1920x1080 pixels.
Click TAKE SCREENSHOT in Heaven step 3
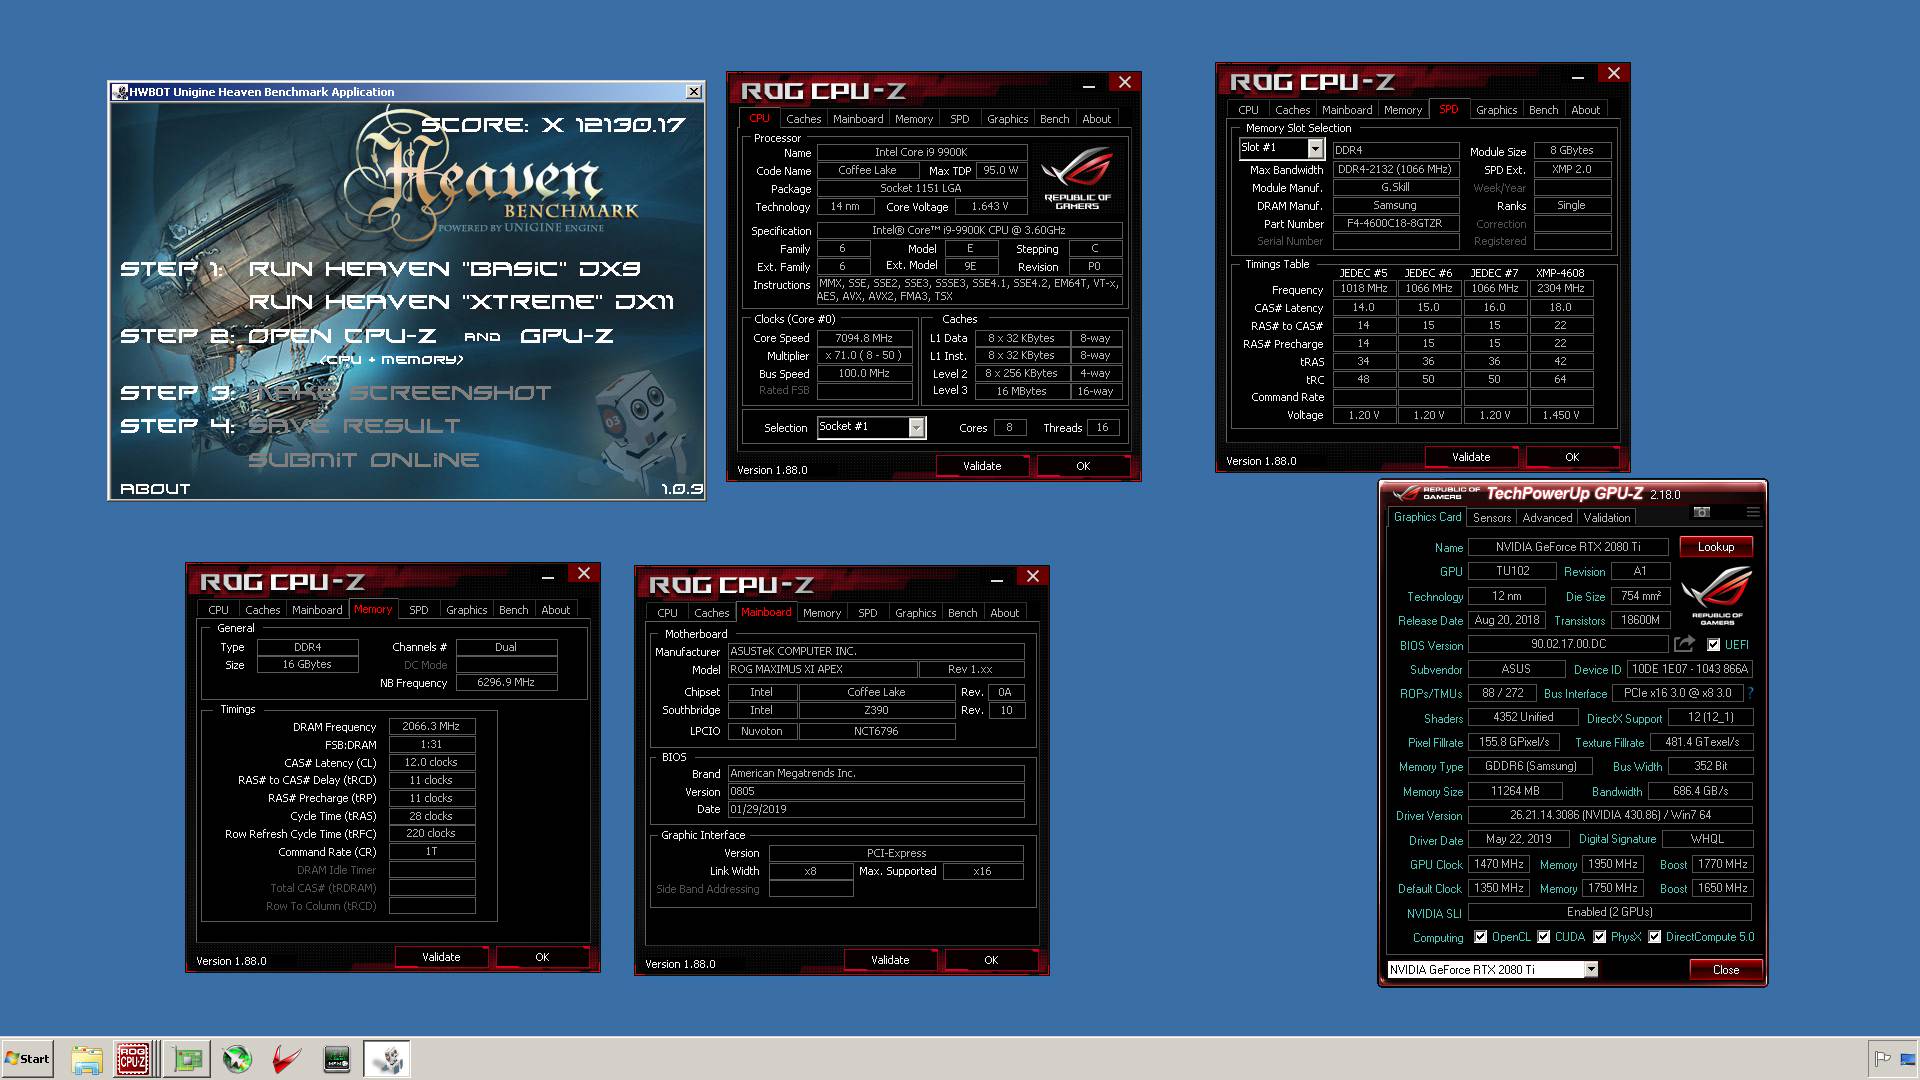click(400, 393)
